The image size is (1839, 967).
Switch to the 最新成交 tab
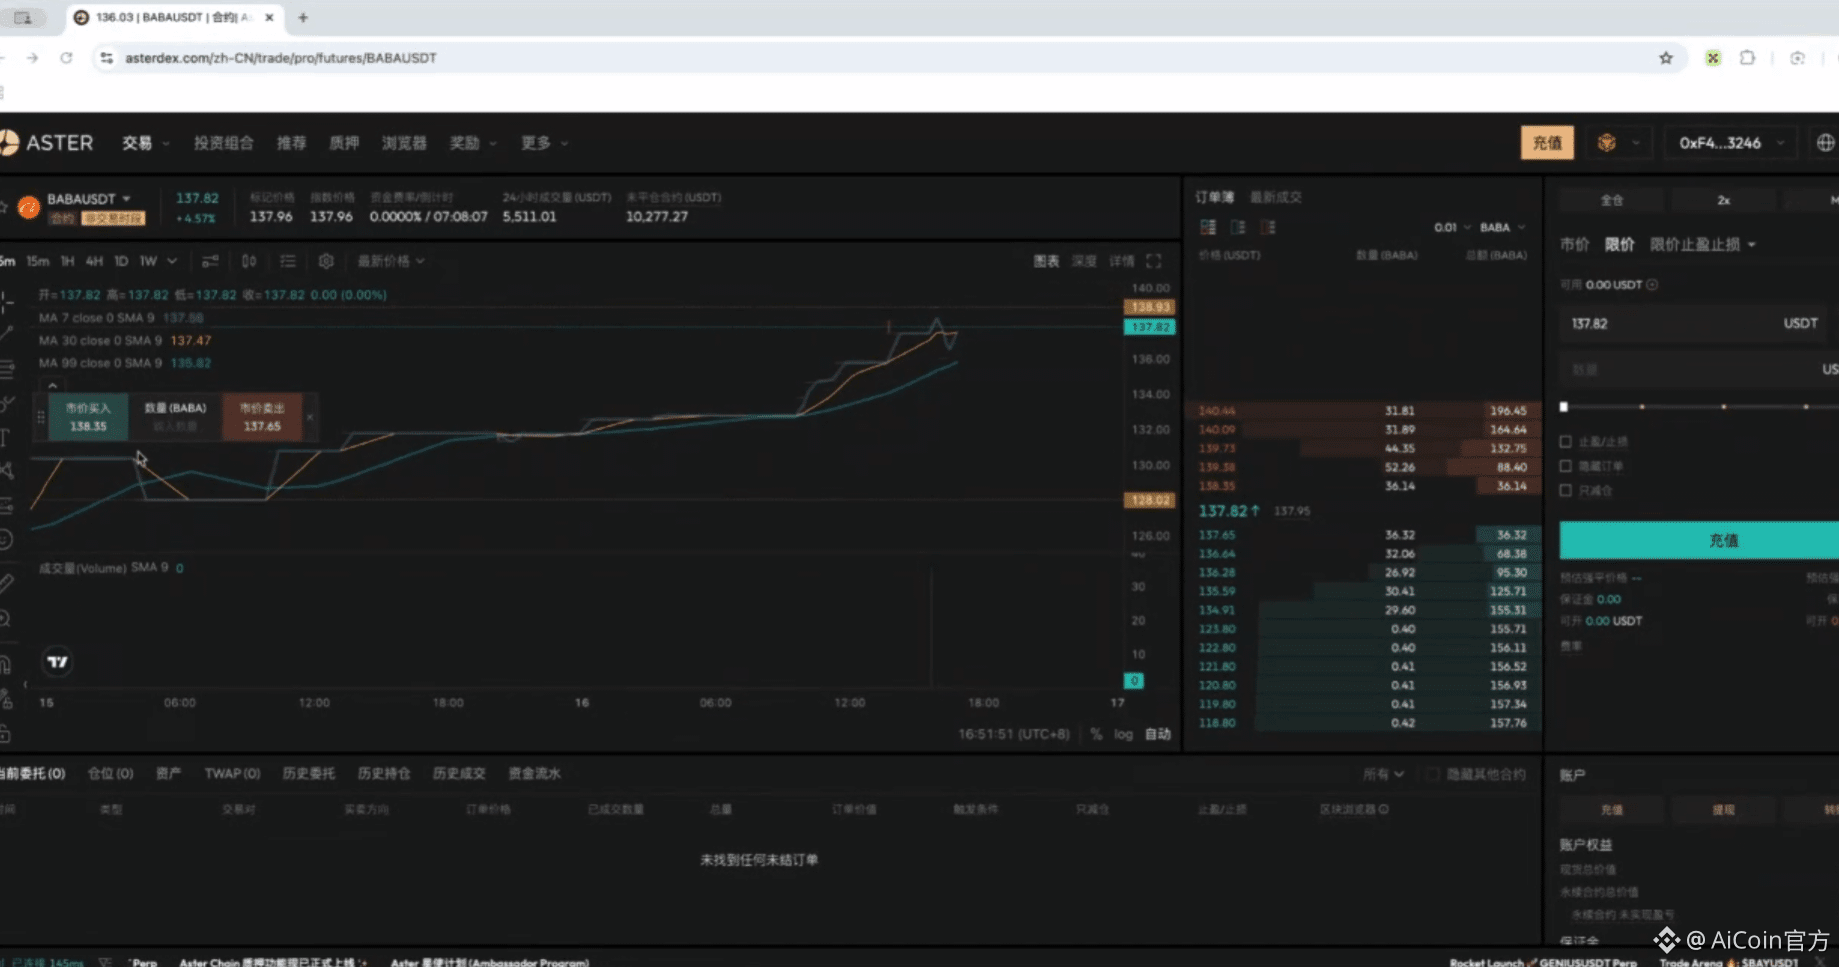[1275, 197]
